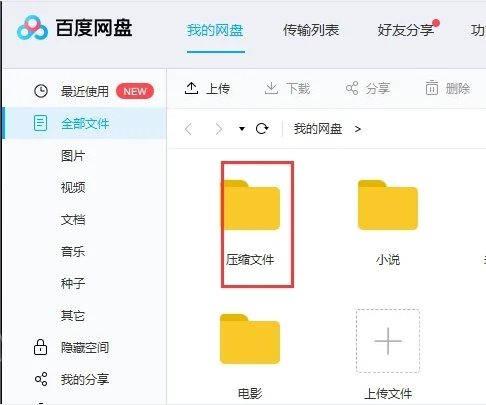Click the 百度网盘 title text
Screen dimensions: 486x405
pyautogui.click(x=94, y=28)
